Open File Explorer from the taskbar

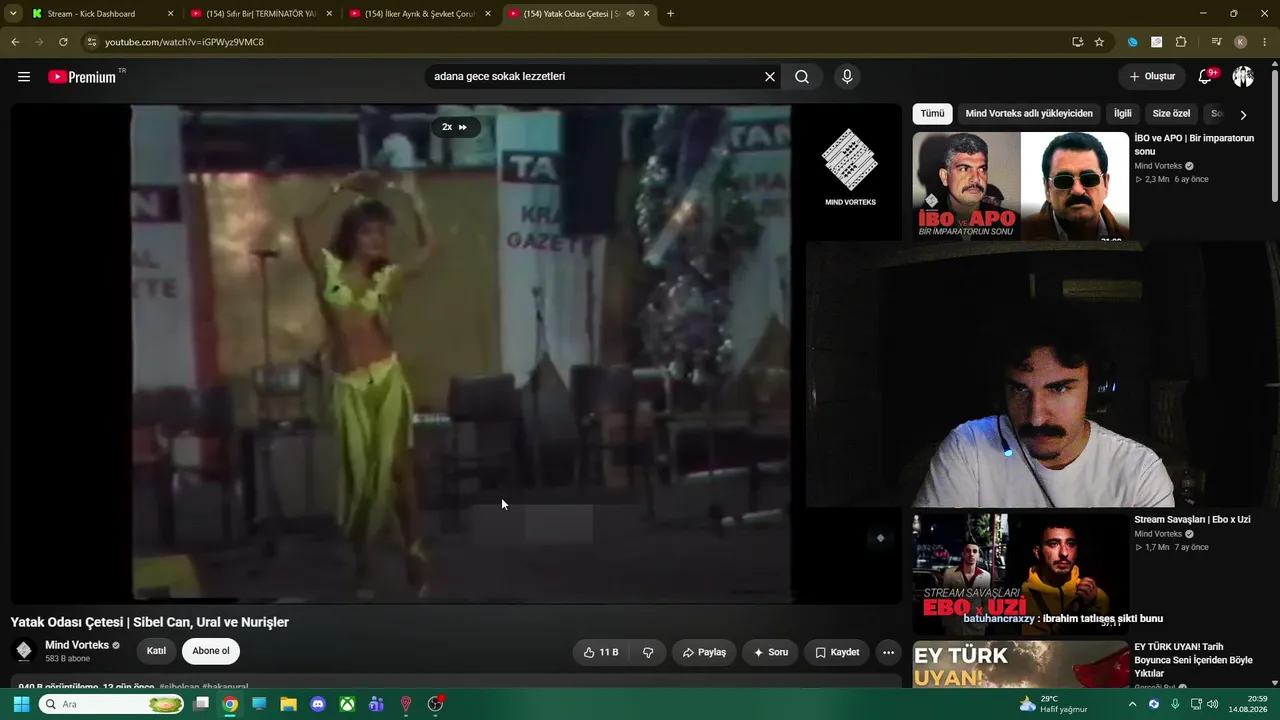point(288,704)
